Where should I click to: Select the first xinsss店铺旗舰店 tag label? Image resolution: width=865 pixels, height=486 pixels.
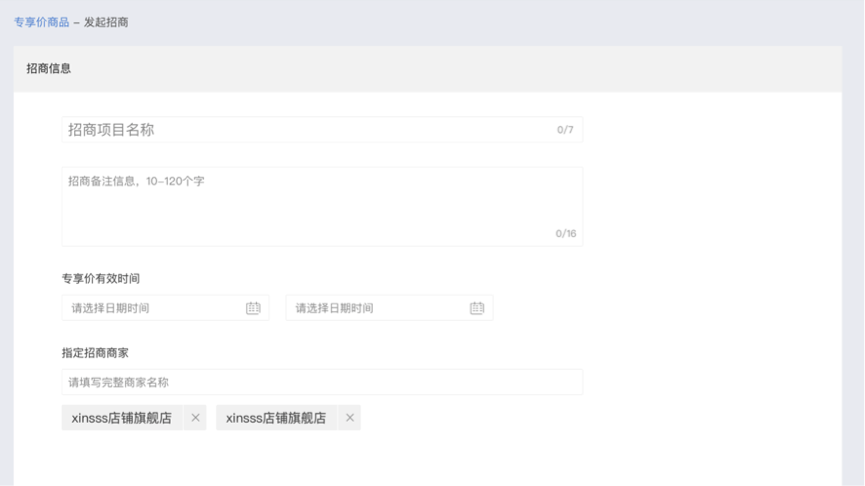pos(121,418)
